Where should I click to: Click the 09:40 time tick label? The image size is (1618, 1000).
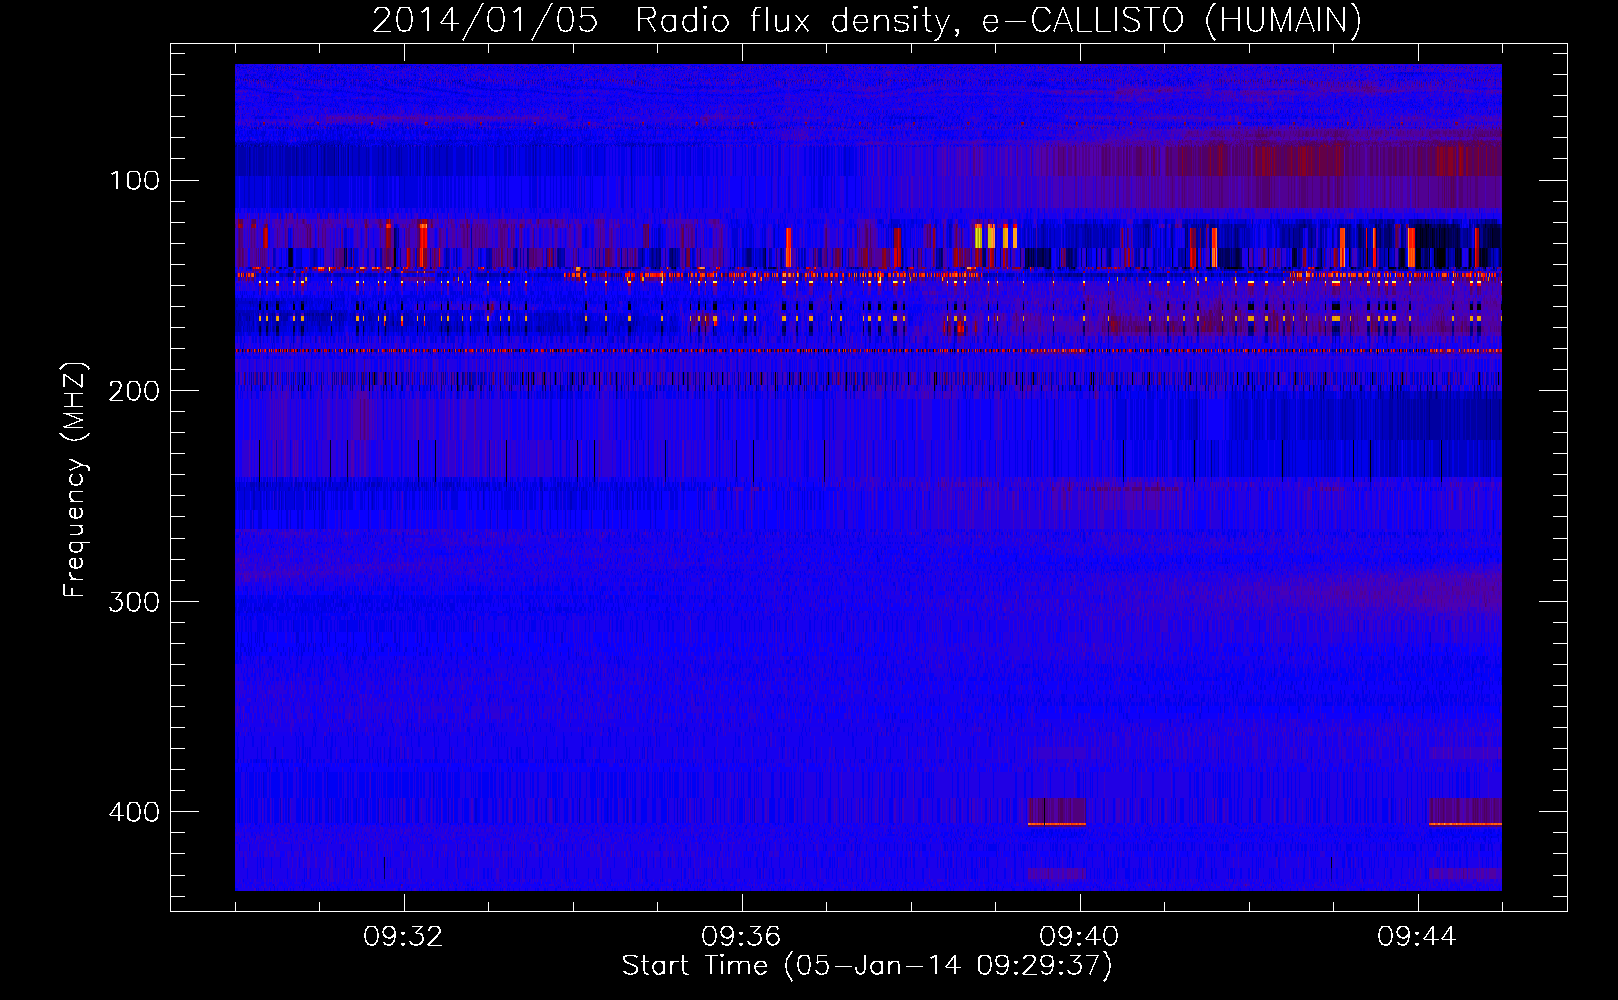[1079, 937]
